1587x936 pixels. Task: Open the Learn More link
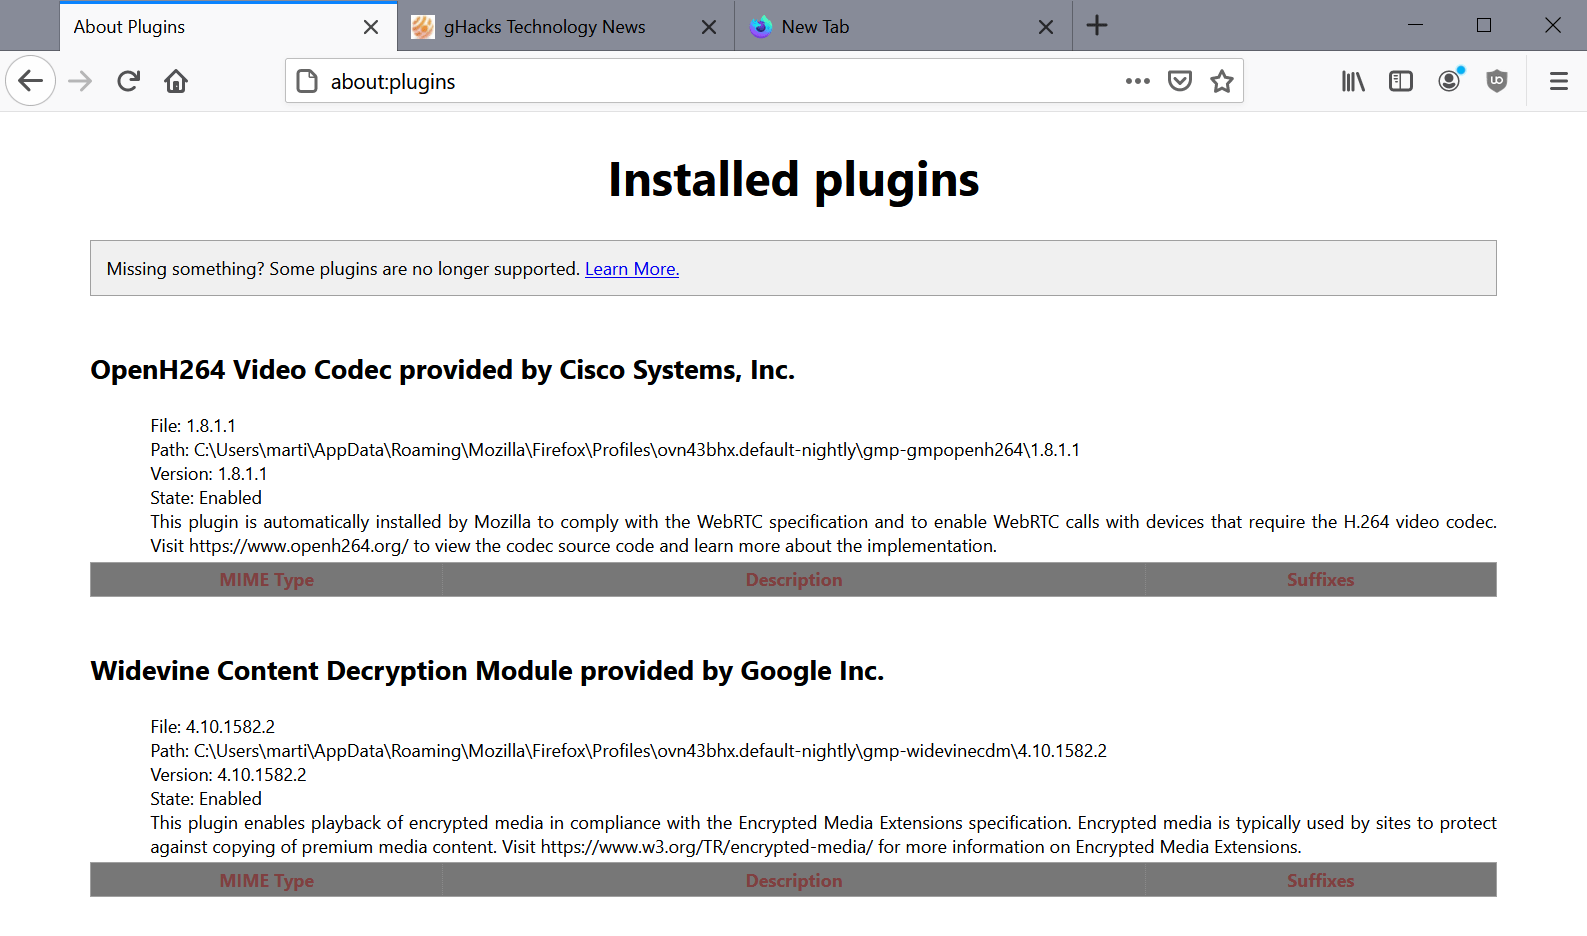[x=632, y=269]
